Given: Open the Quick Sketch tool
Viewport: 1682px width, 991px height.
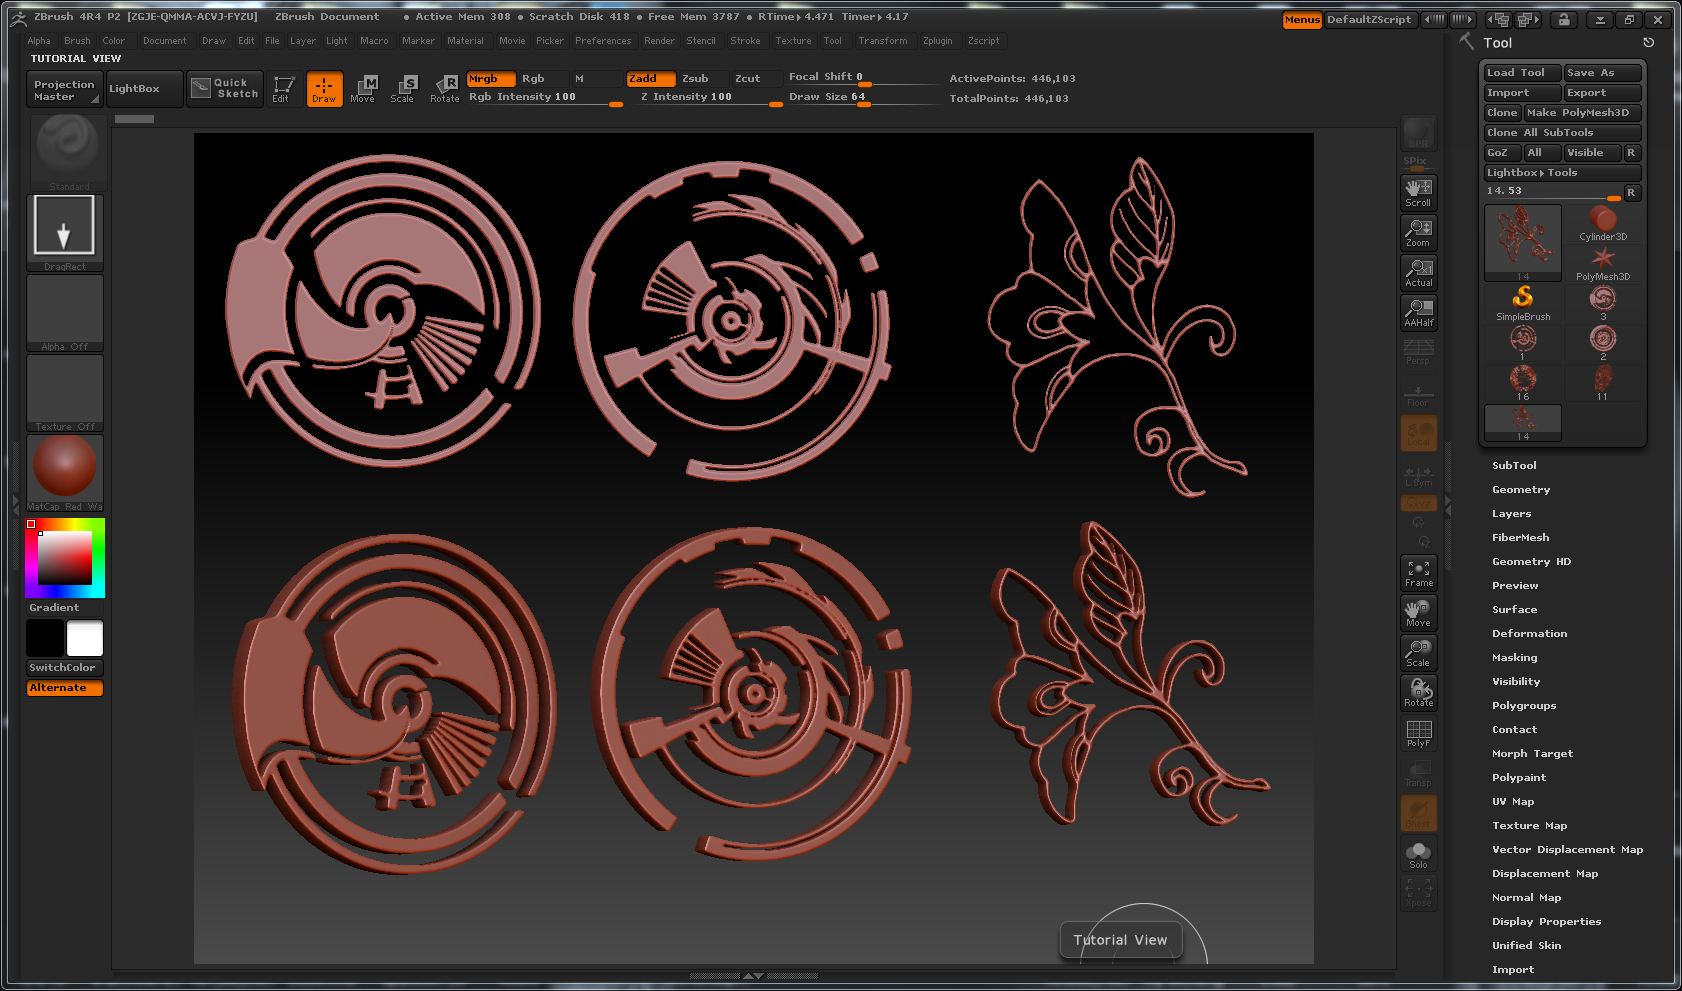Looking at the screenshot, I should pos(225,88).
